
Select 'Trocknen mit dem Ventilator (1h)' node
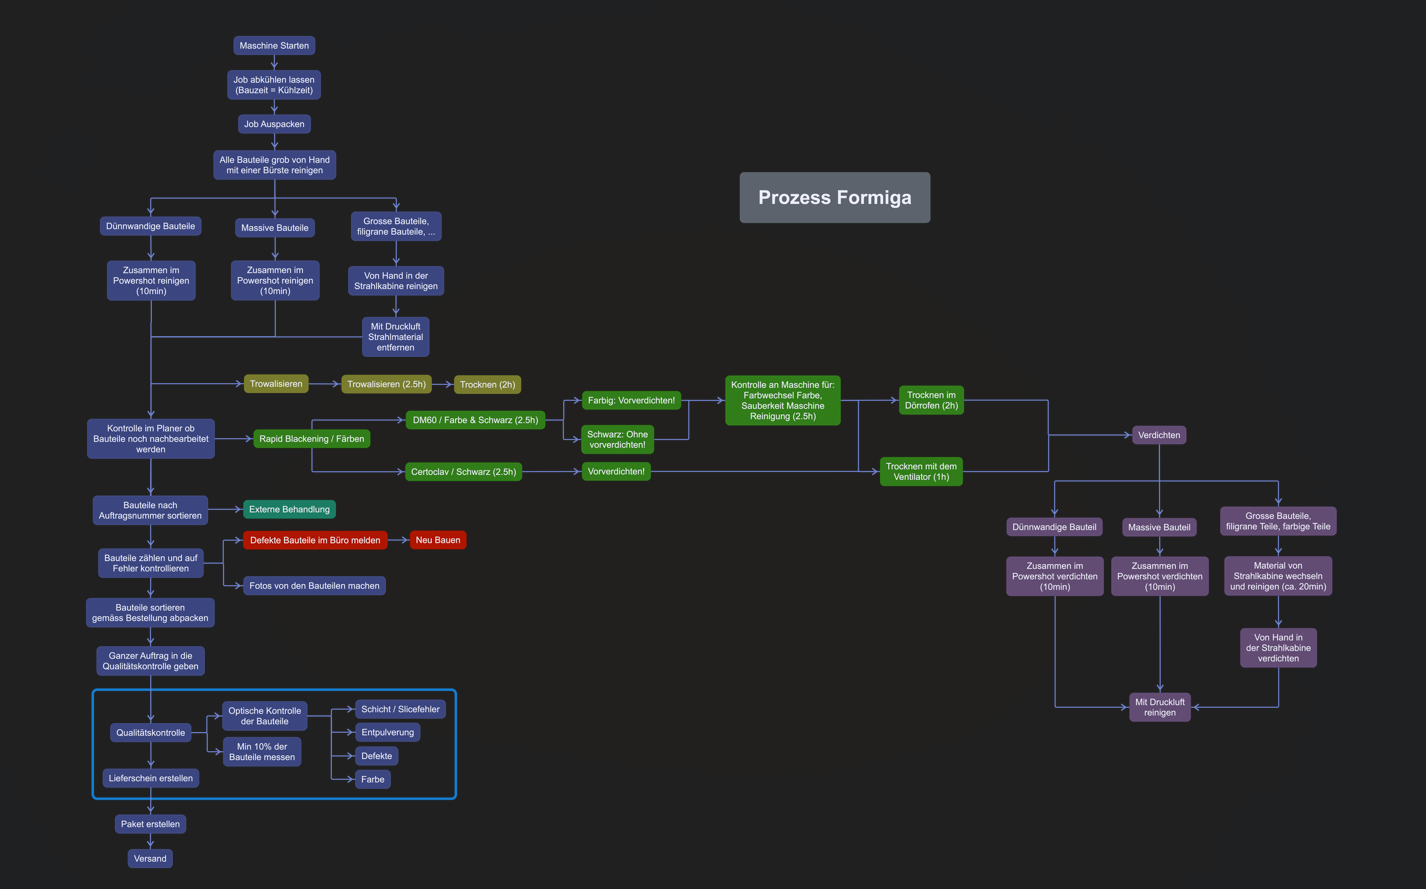click(x=922, y=472)
